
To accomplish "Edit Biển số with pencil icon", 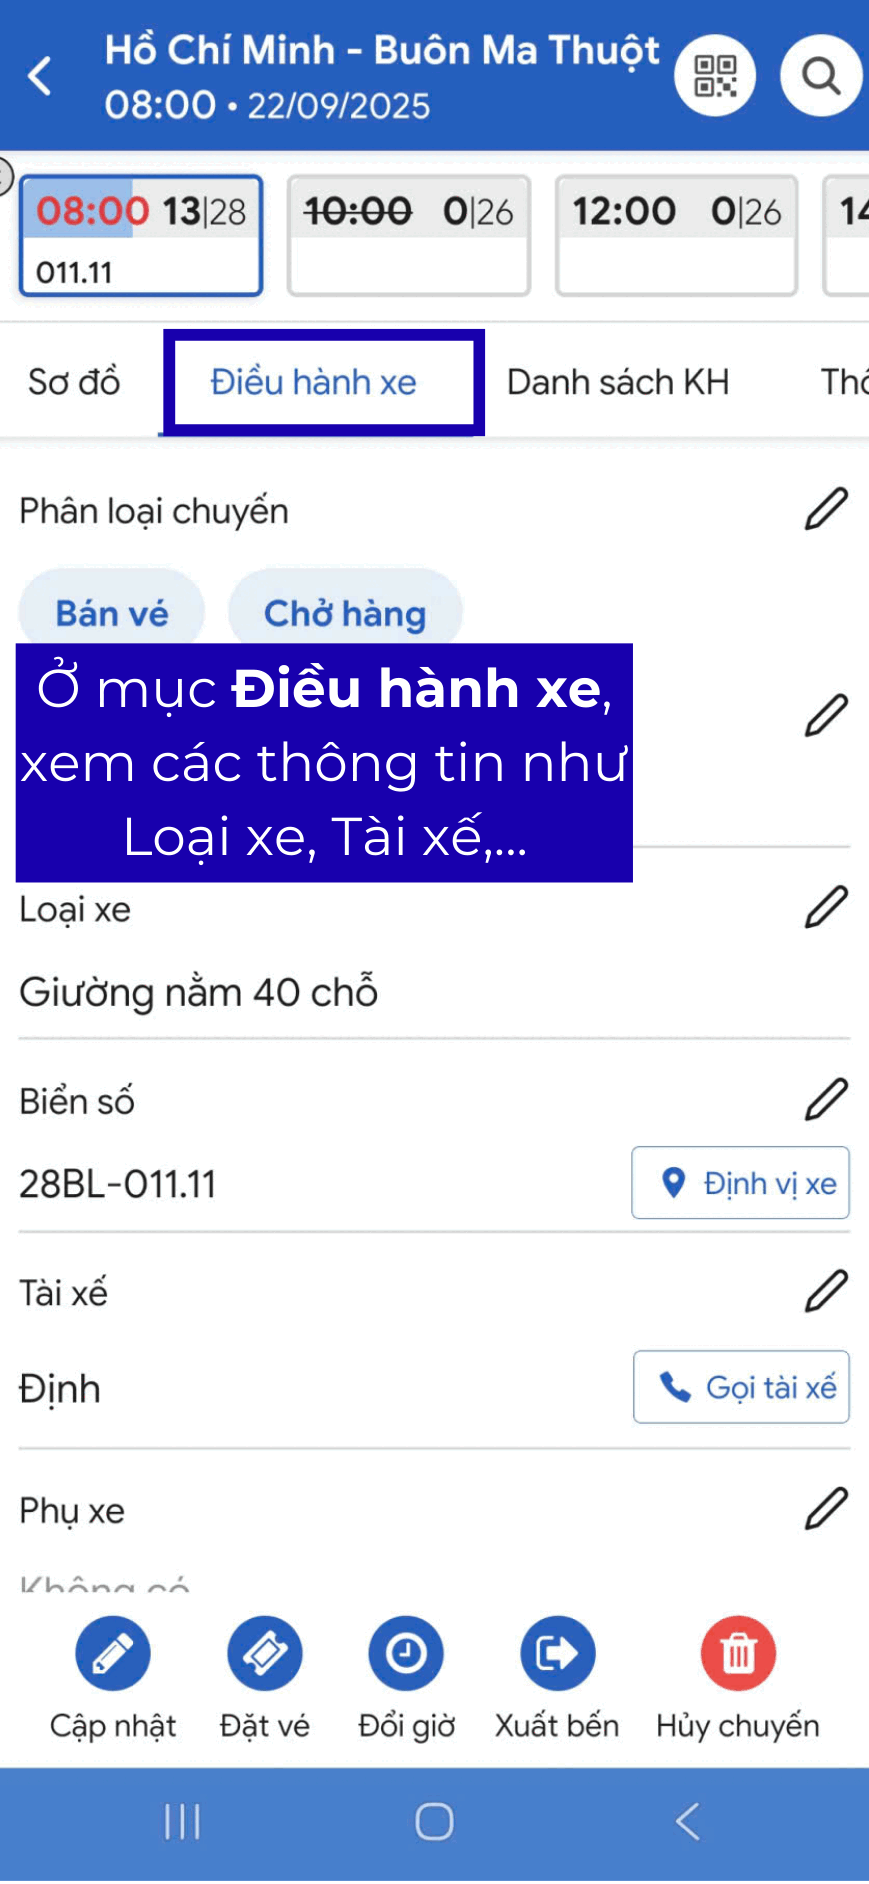I will (826, 1100).
